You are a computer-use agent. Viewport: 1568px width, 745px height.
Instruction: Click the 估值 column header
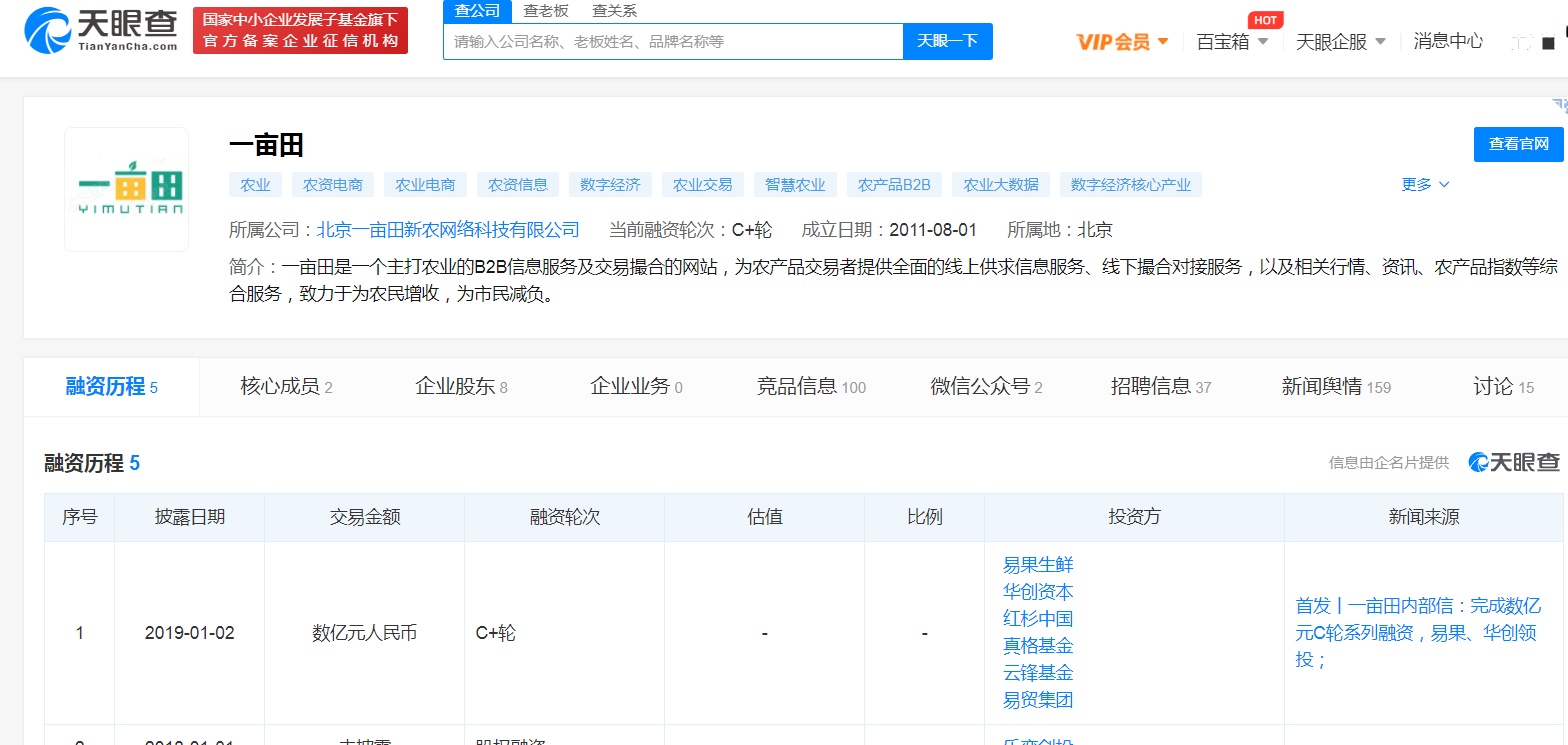click(765, 517)
